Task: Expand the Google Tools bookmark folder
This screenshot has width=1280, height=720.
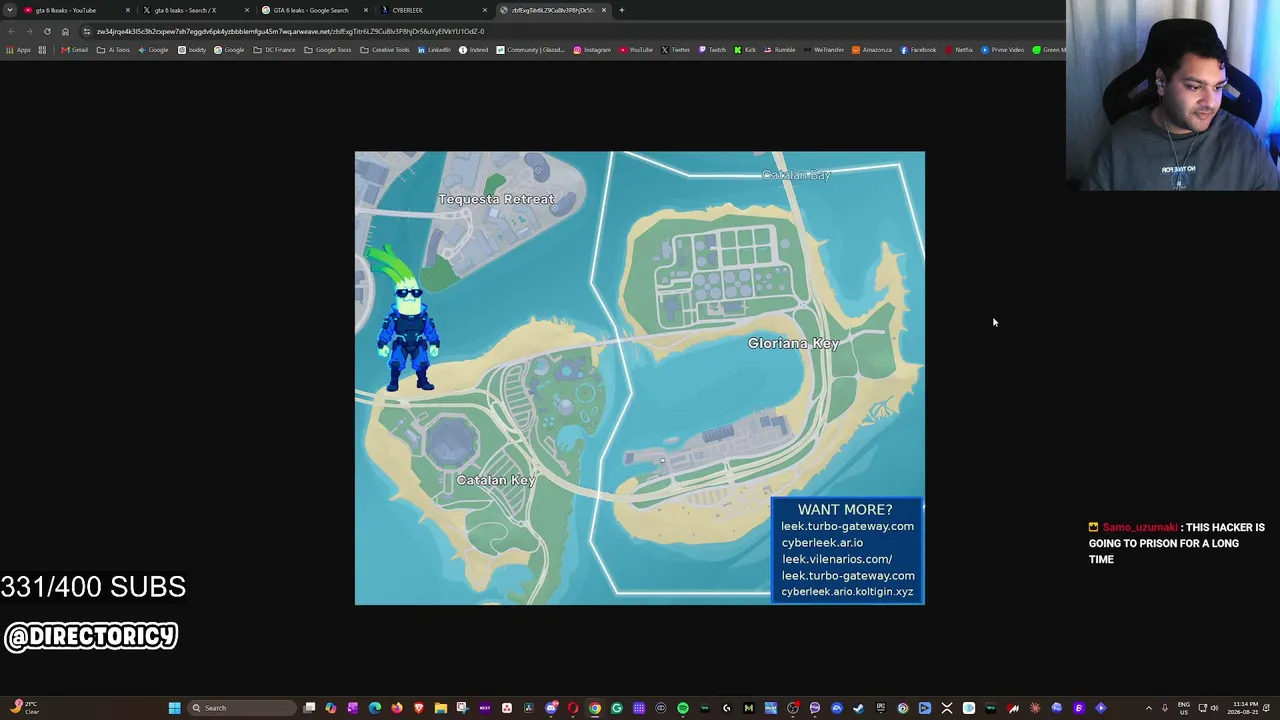Action: tap(328, 50)
